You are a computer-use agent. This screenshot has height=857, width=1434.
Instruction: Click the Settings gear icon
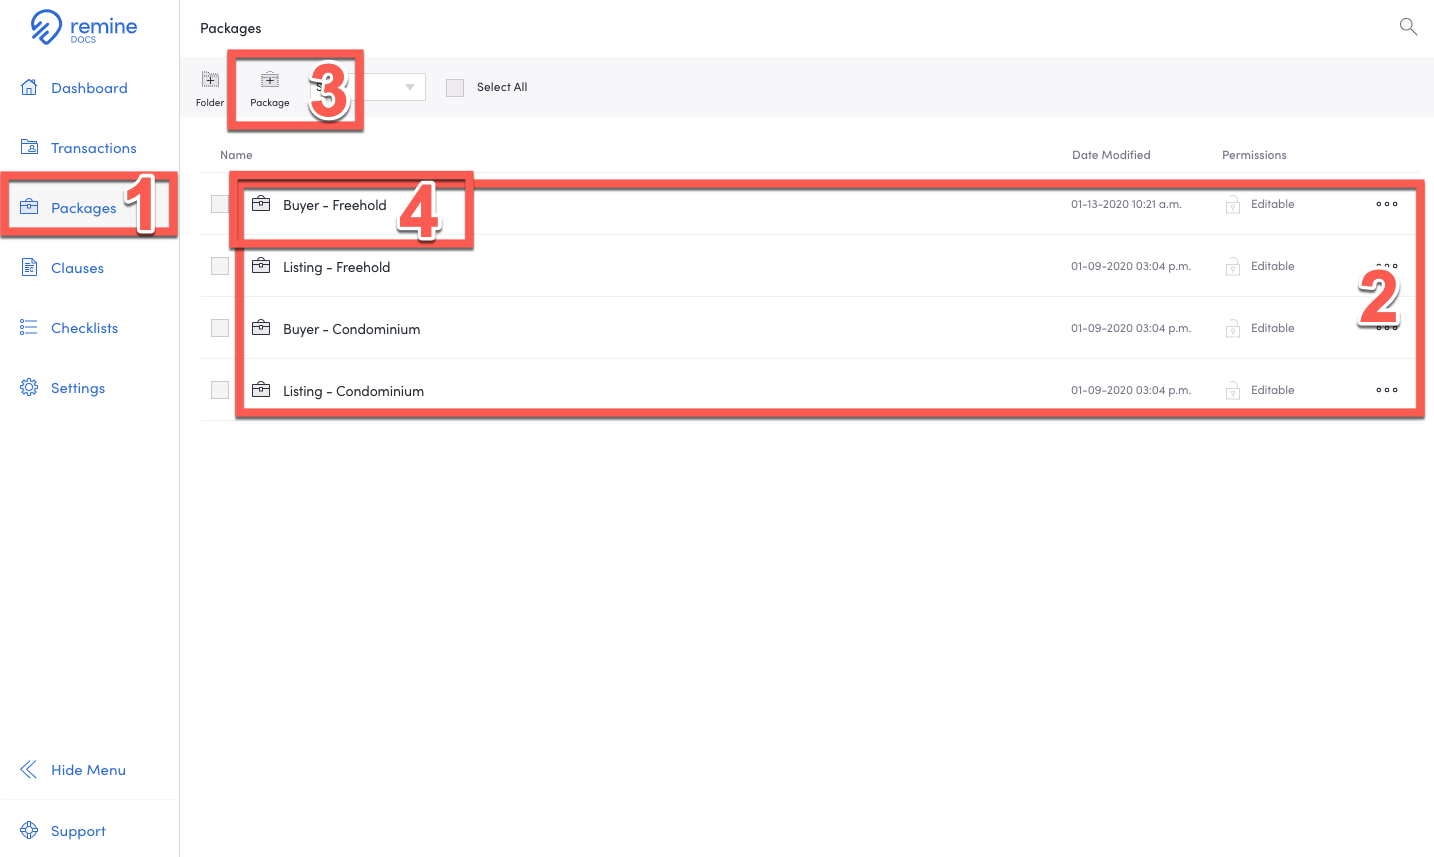[x=29, y=387]
